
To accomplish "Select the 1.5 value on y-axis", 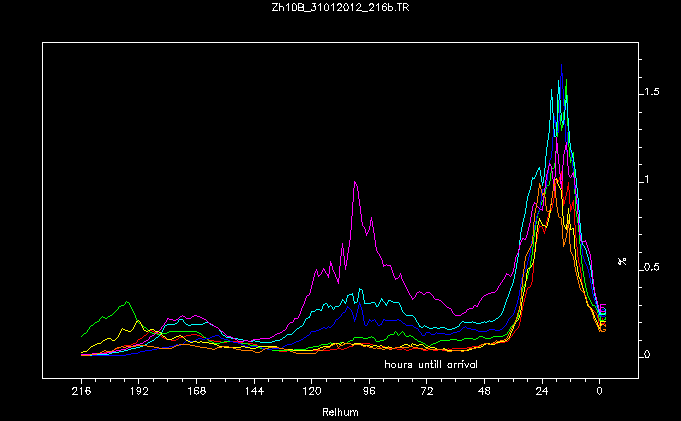I will 652,92.
